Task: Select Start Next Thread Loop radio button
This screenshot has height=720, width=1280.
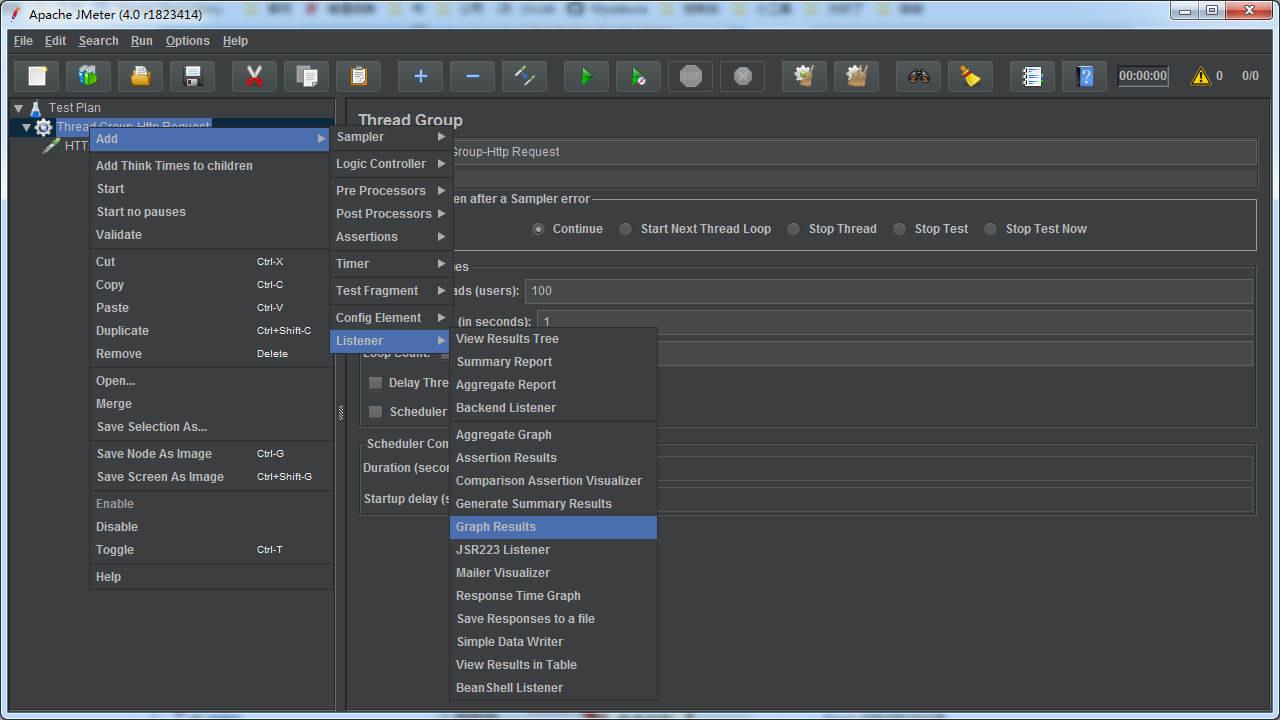Action: pyautogui.click(x=625, y=229)
